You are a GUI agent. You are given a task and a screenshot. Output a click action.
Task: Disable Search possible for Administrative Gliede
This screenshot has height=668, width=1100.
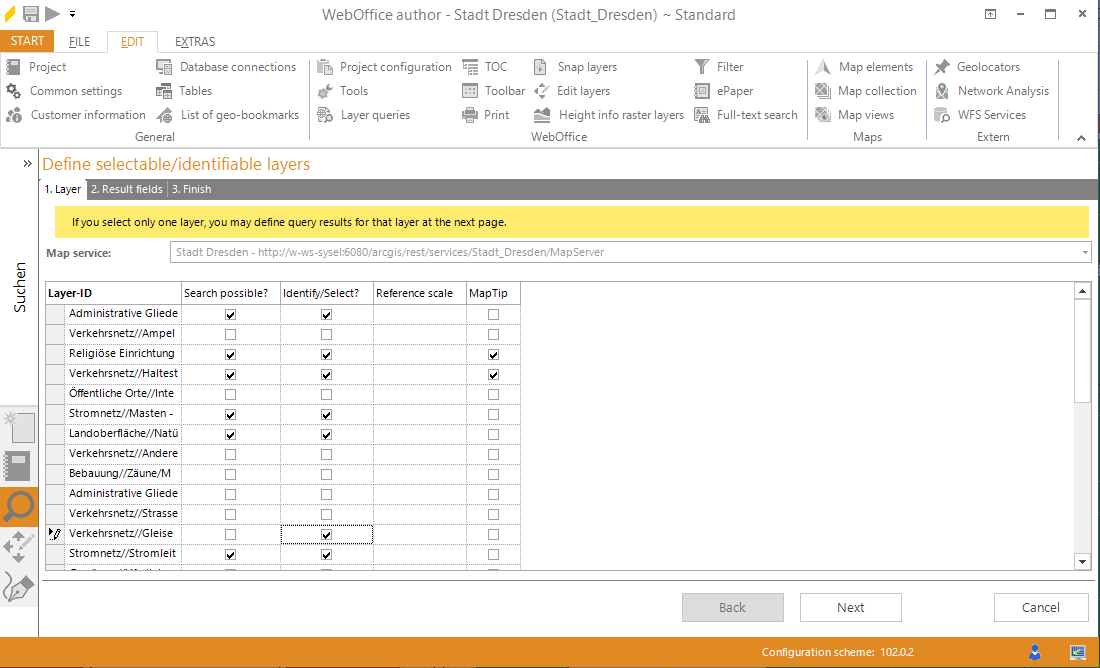[229, 313]
